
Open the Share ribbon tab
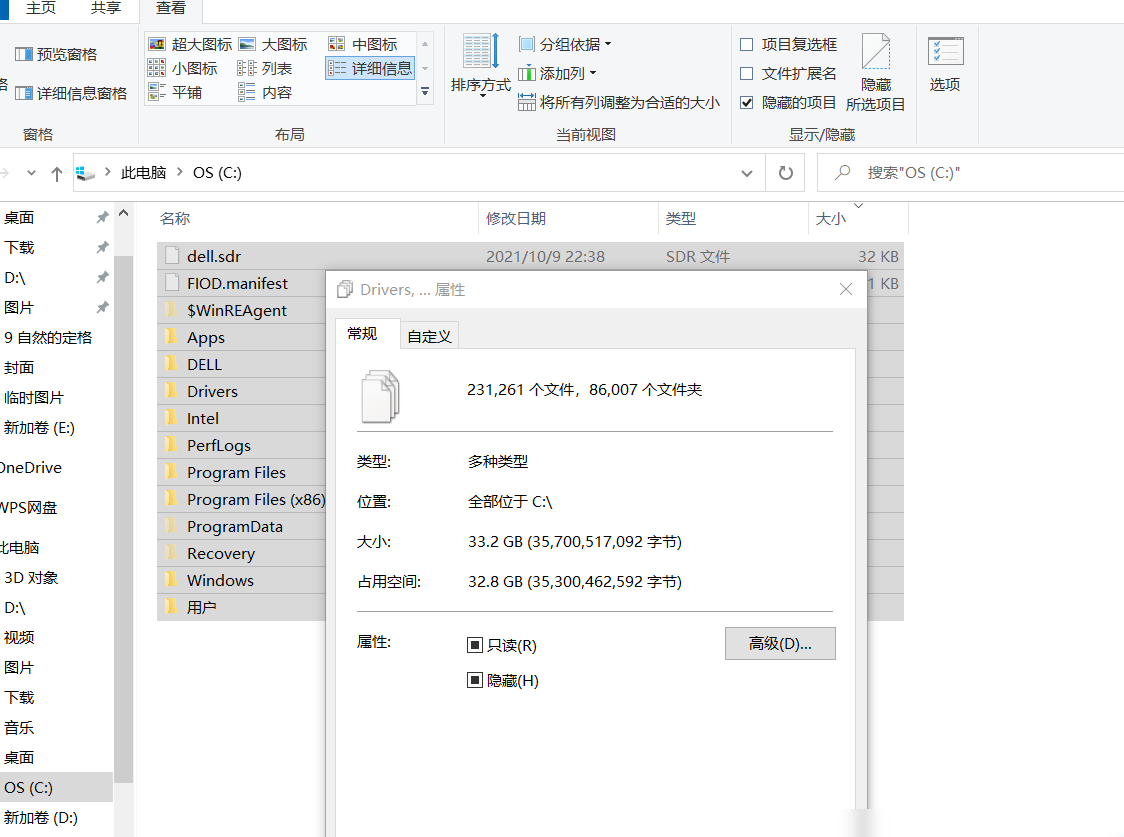tap(105, 8)
